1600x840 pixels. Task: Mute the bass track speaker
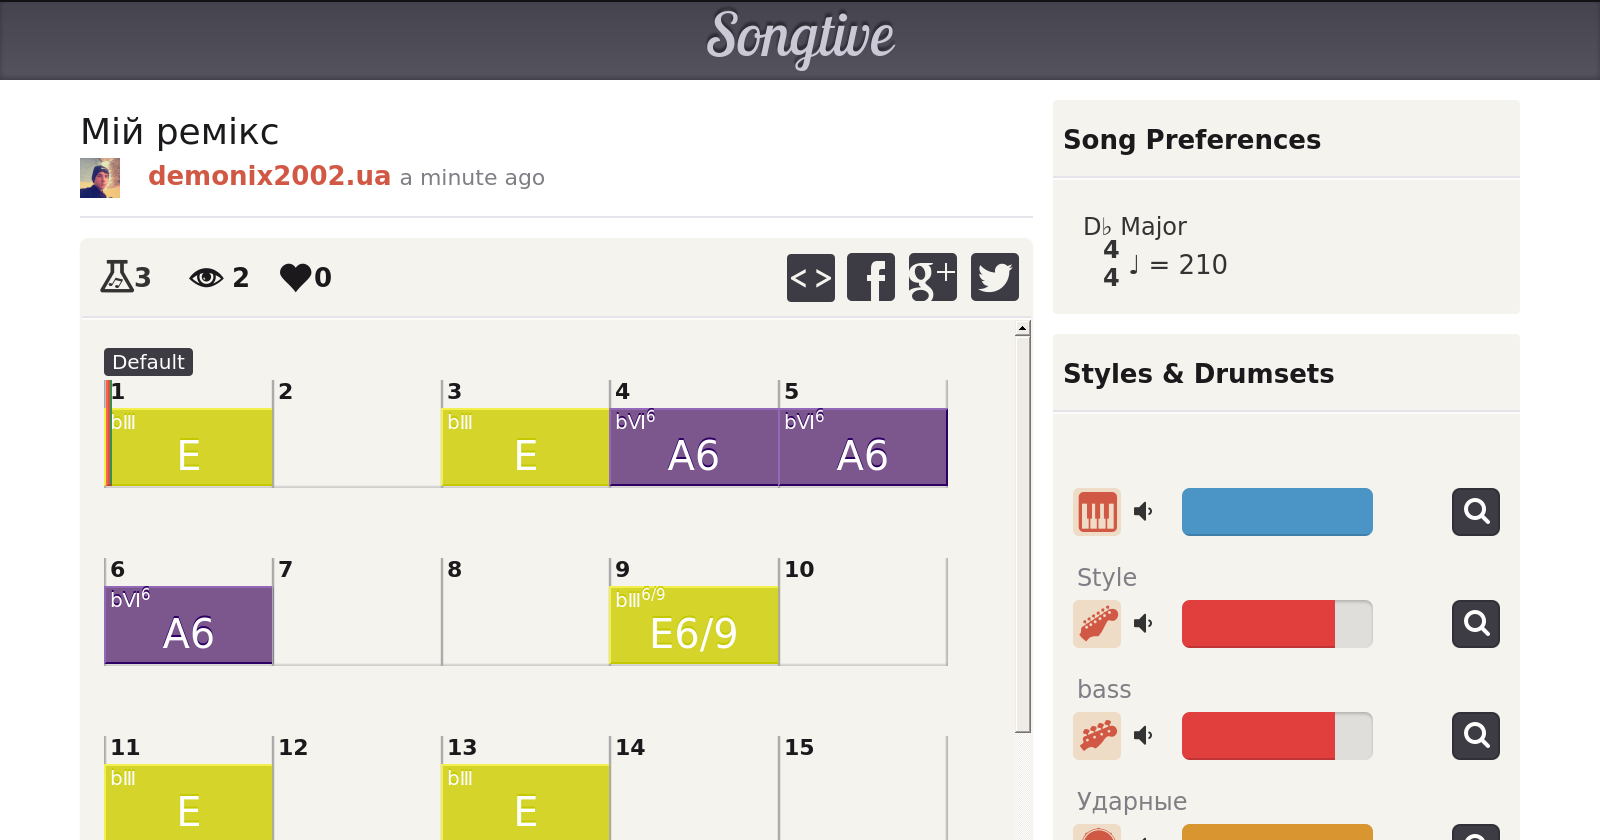coord(1143,736)
